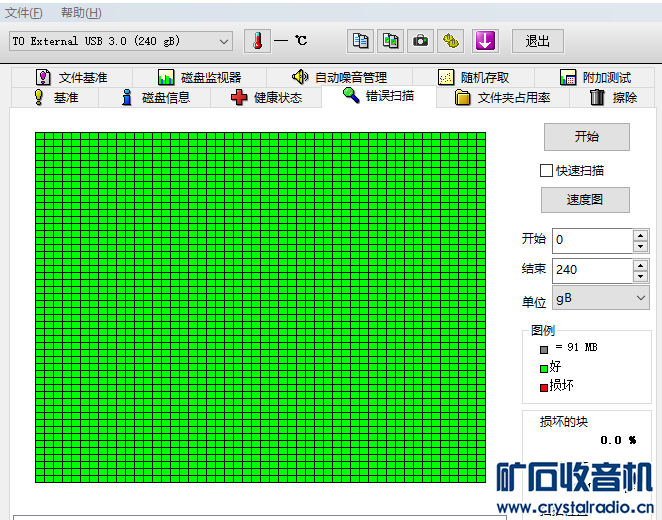662x520 pixels.
Task: Click the gray legend block swatch
Action: 544,349
